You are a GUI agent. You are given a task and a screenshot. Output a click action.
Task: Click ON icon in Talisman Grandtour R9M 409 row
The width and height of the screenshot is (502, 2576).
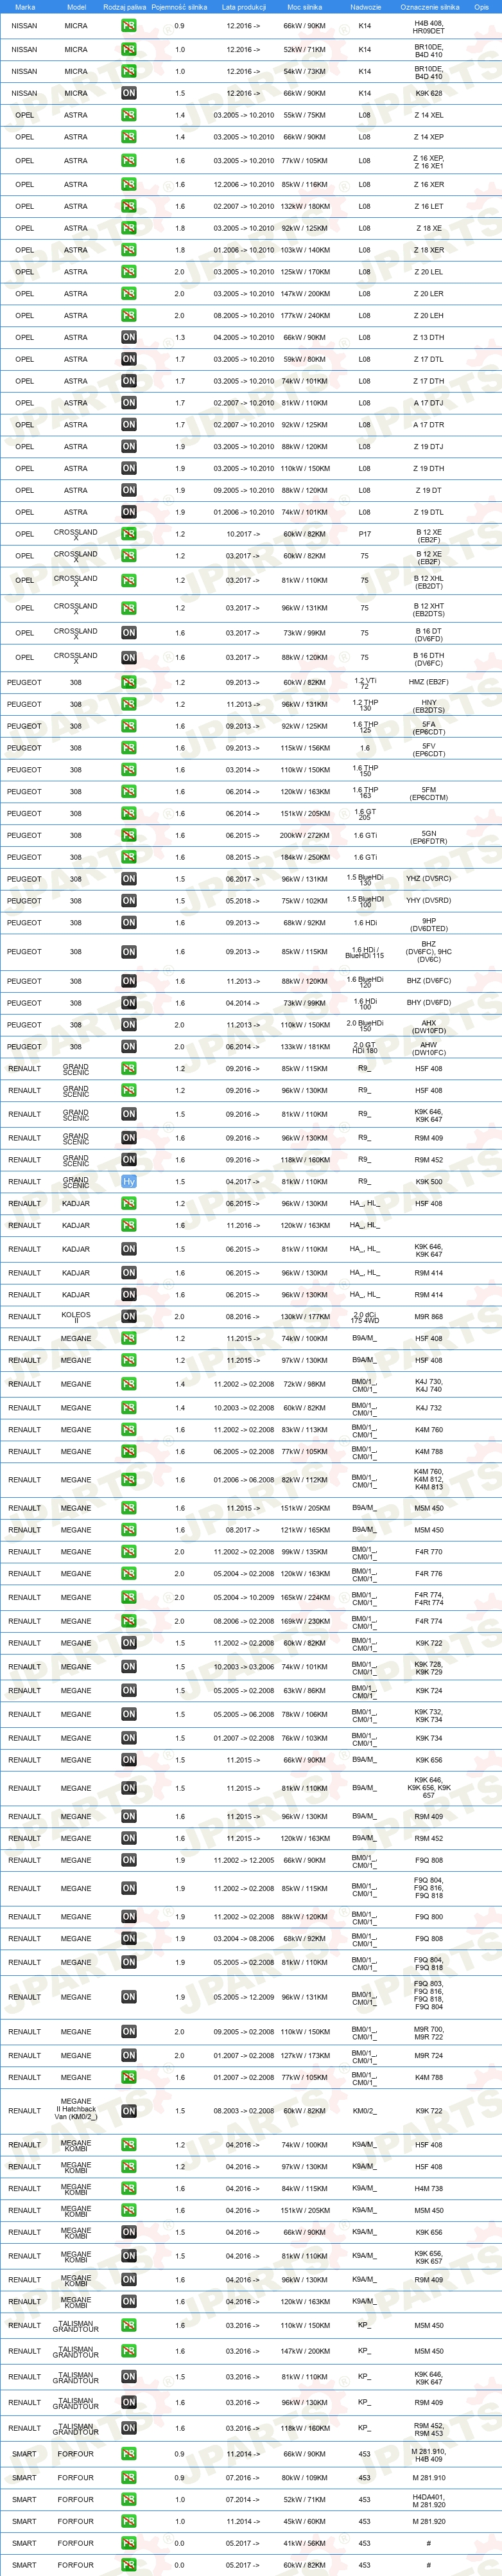[129, 2402]
